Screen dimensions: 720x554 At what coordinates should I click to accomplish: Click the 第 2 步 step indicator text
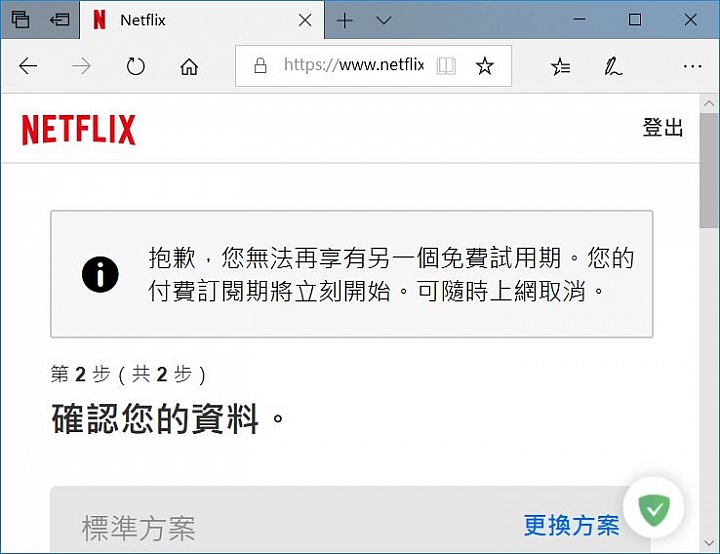(x=128, y=374)
